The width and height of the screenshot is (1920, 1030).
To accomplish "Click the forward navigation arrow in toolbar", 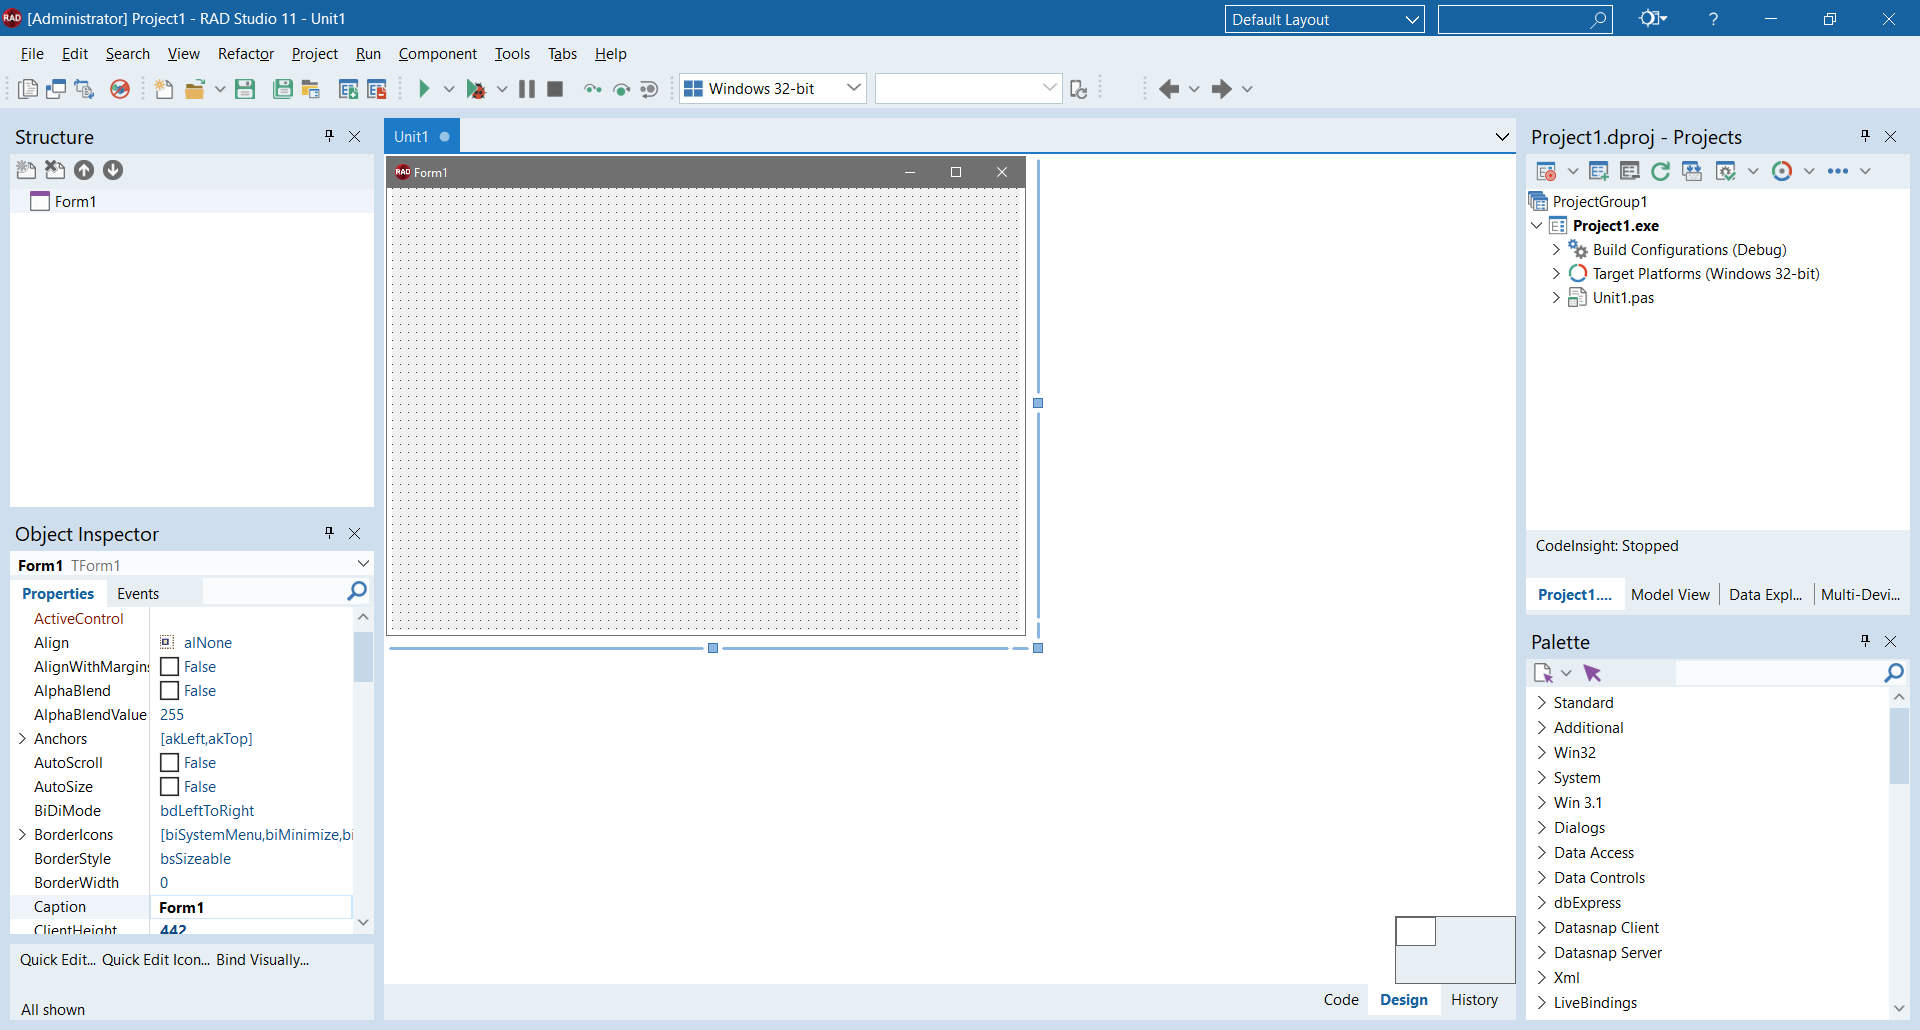I will pyautogui.click(x=1221, y=89).
